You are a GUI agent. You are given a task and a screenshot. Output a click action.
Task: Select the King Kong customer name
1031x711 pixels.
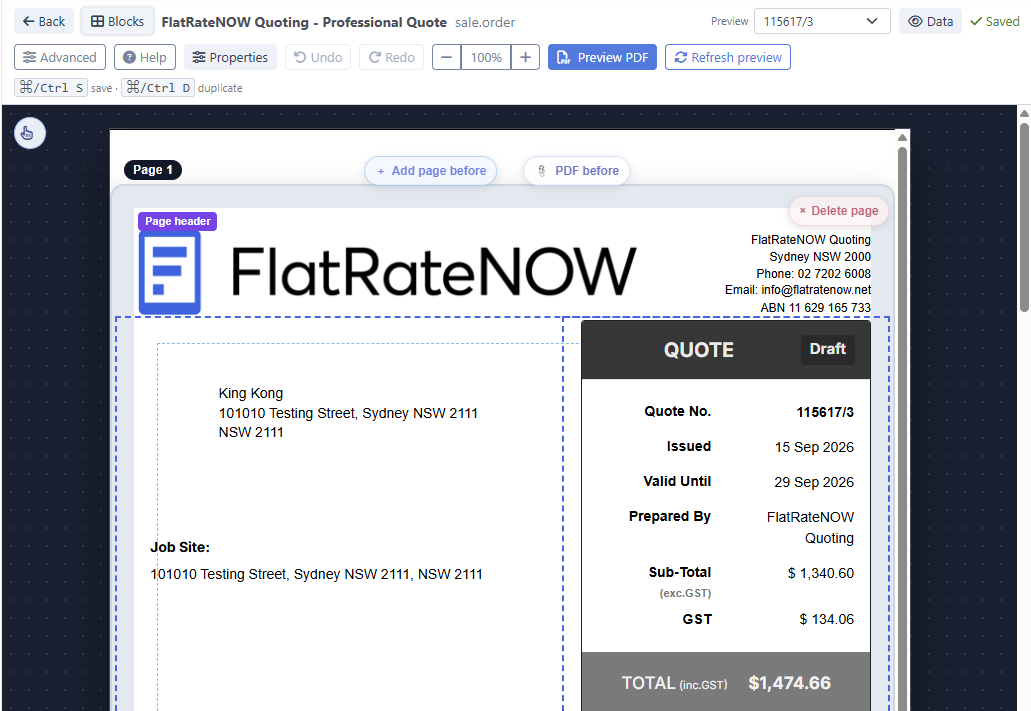click(251, 393)
